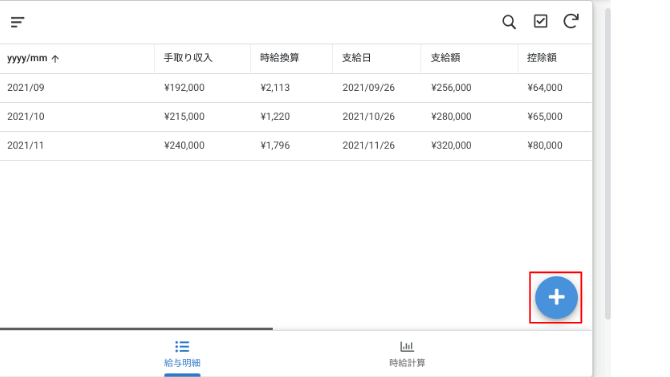Open the 2021/10 row
670x377 pixels.
click(x=296, y=117)
